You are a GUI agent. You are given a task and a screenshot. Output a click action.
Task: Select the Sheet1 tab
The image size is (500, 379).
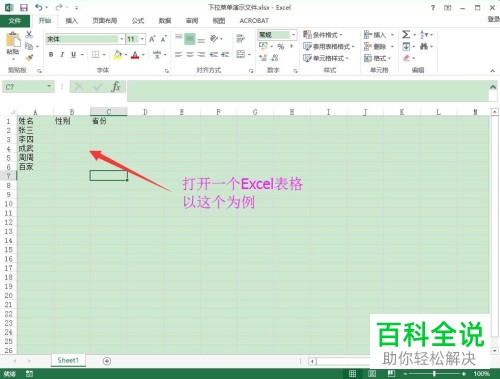pyautogui.click(x=68, y=360)
